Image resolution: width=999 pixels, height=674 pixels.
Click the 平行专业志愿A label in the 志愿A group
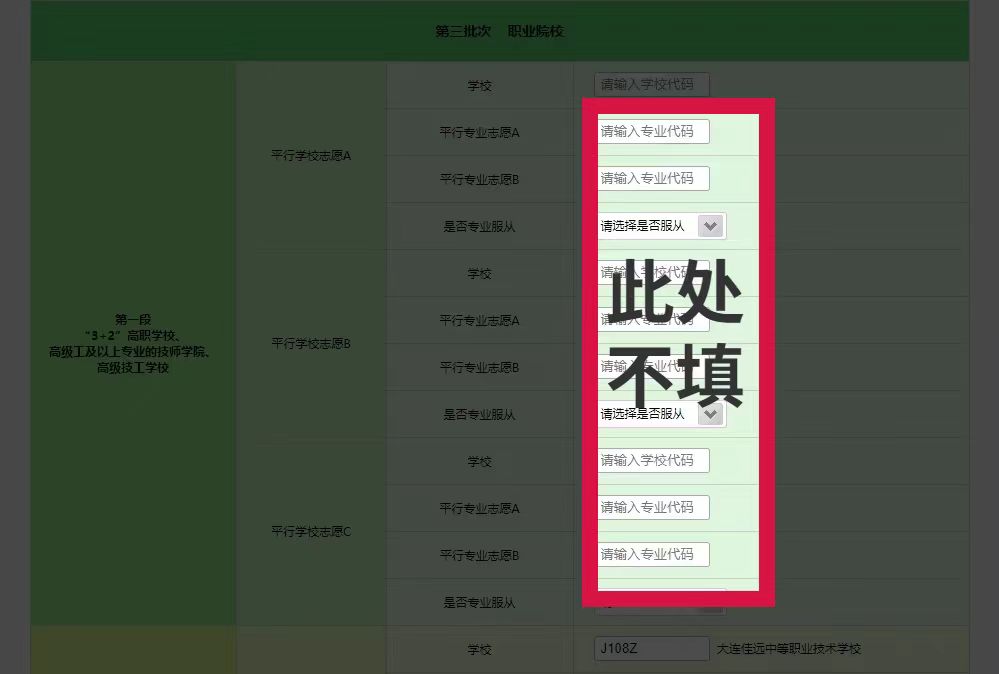pyautogui.click(x=479, y=133)
